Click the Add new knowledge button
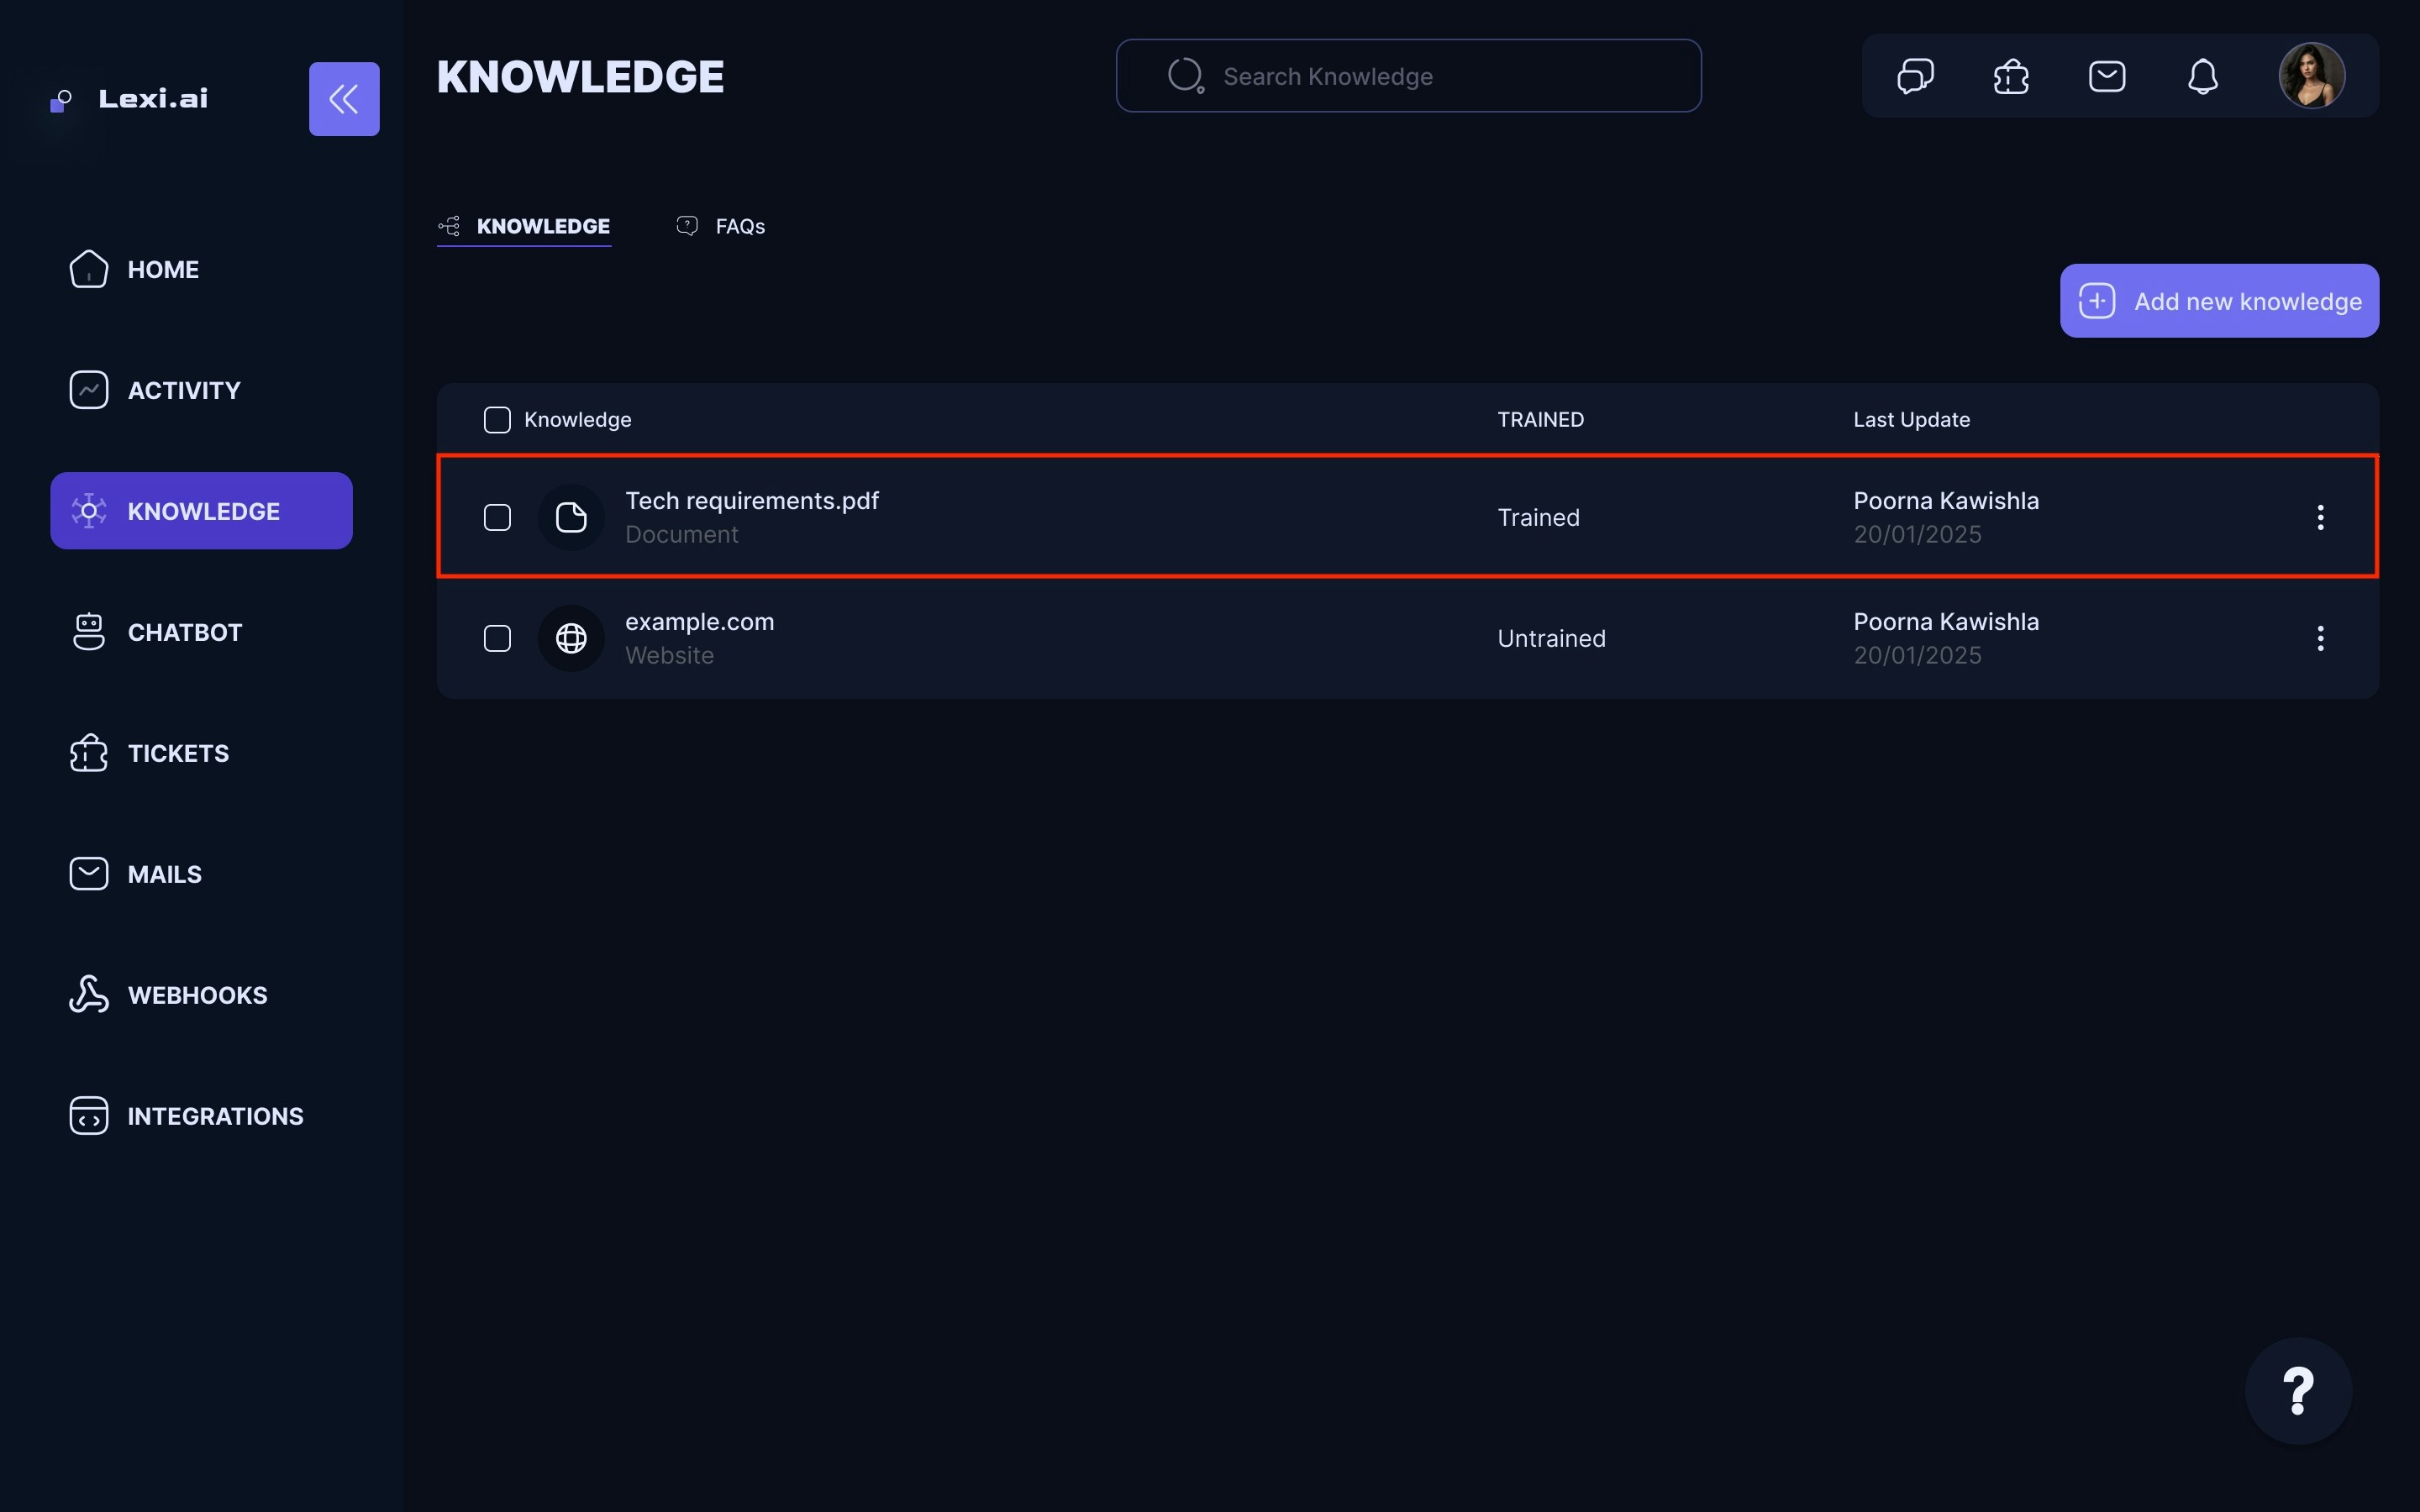2420x1512 pixels. click(x=2219, y=301)
